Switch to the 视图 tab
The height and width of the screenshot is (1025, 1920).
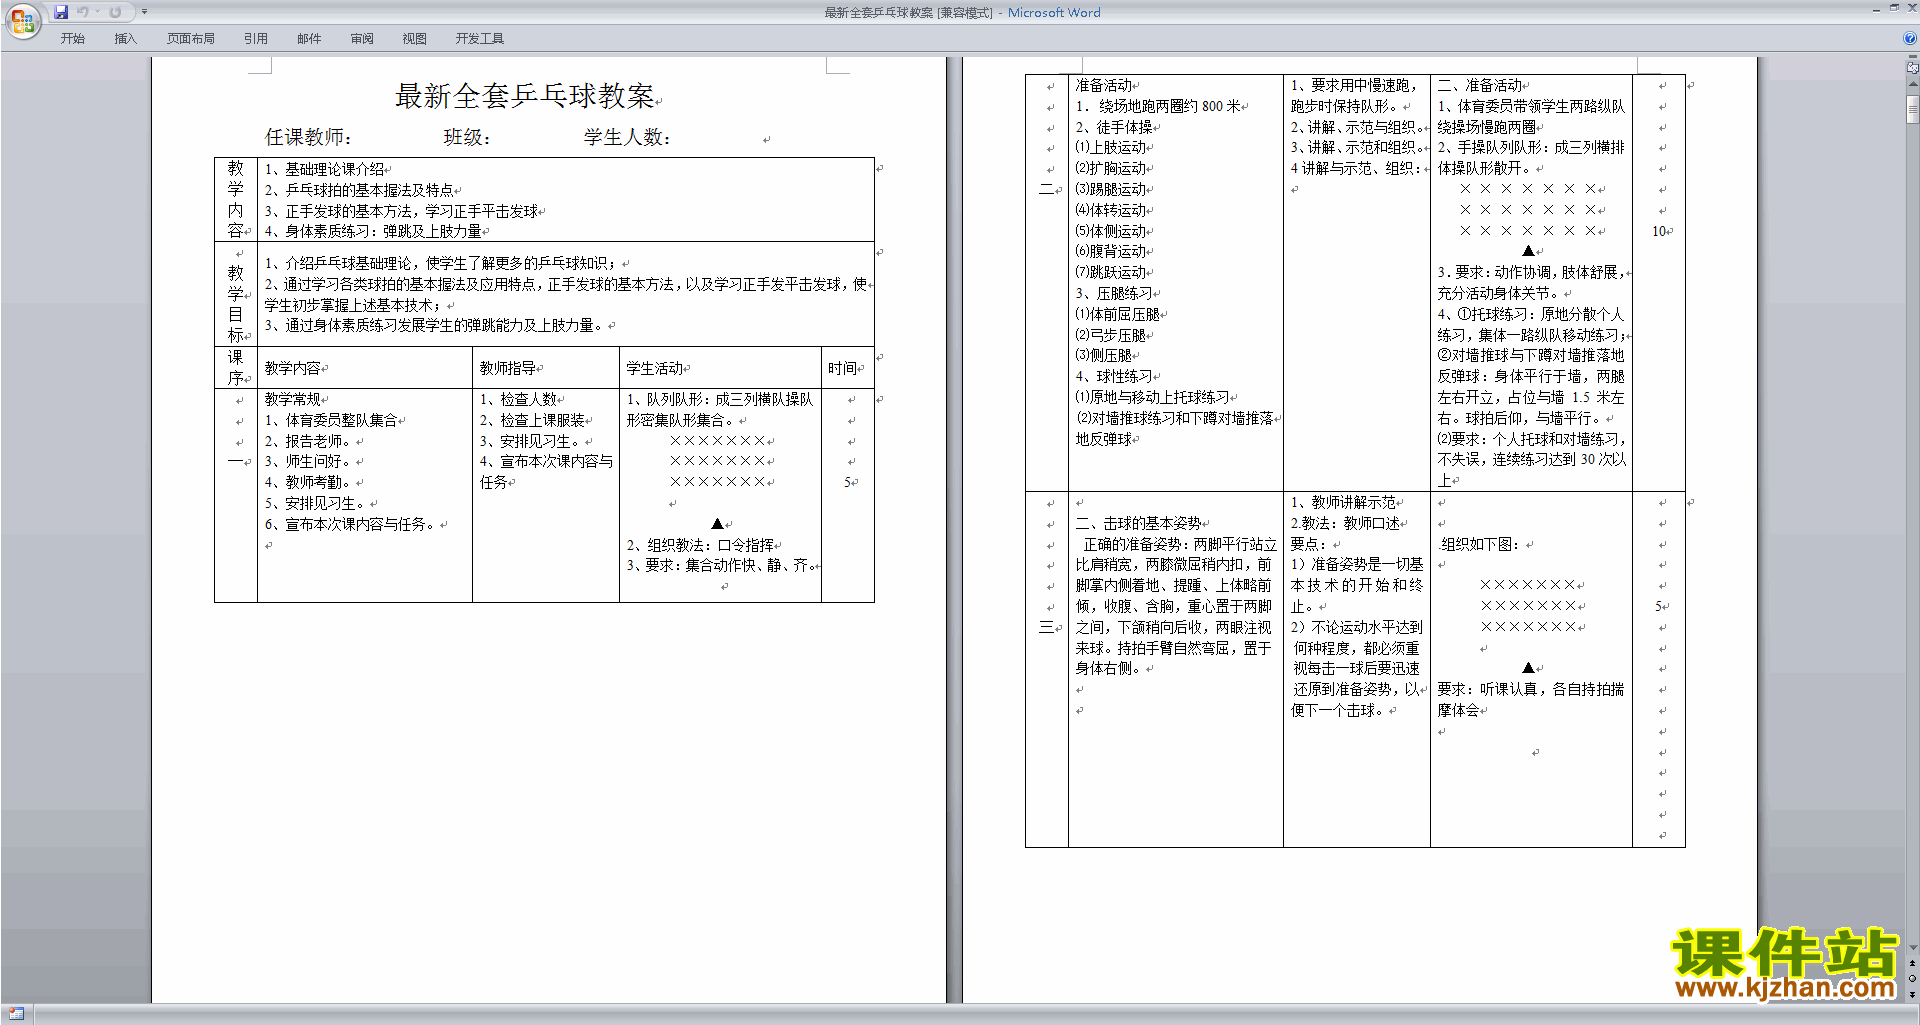tap(415, 39)
